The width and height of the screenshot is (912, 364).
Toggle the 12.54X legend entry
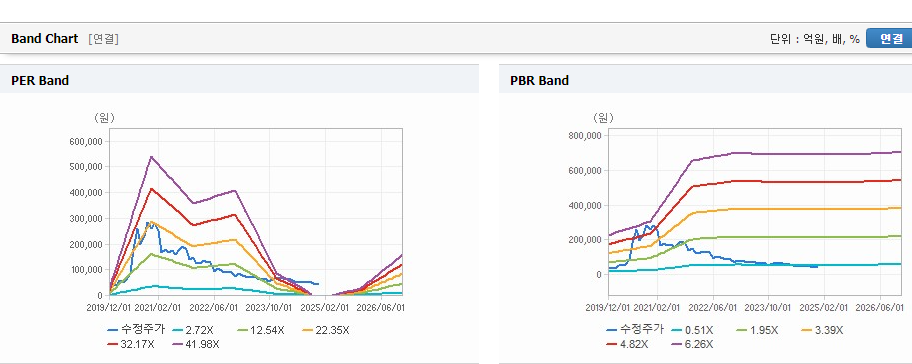click(260, 330)
